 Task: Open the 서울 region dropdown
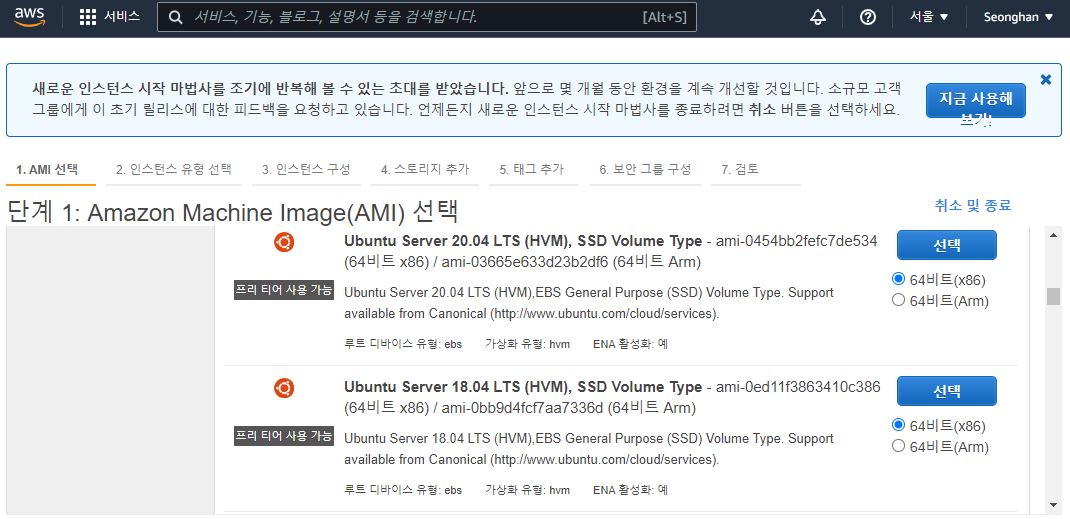coord(929,17)
